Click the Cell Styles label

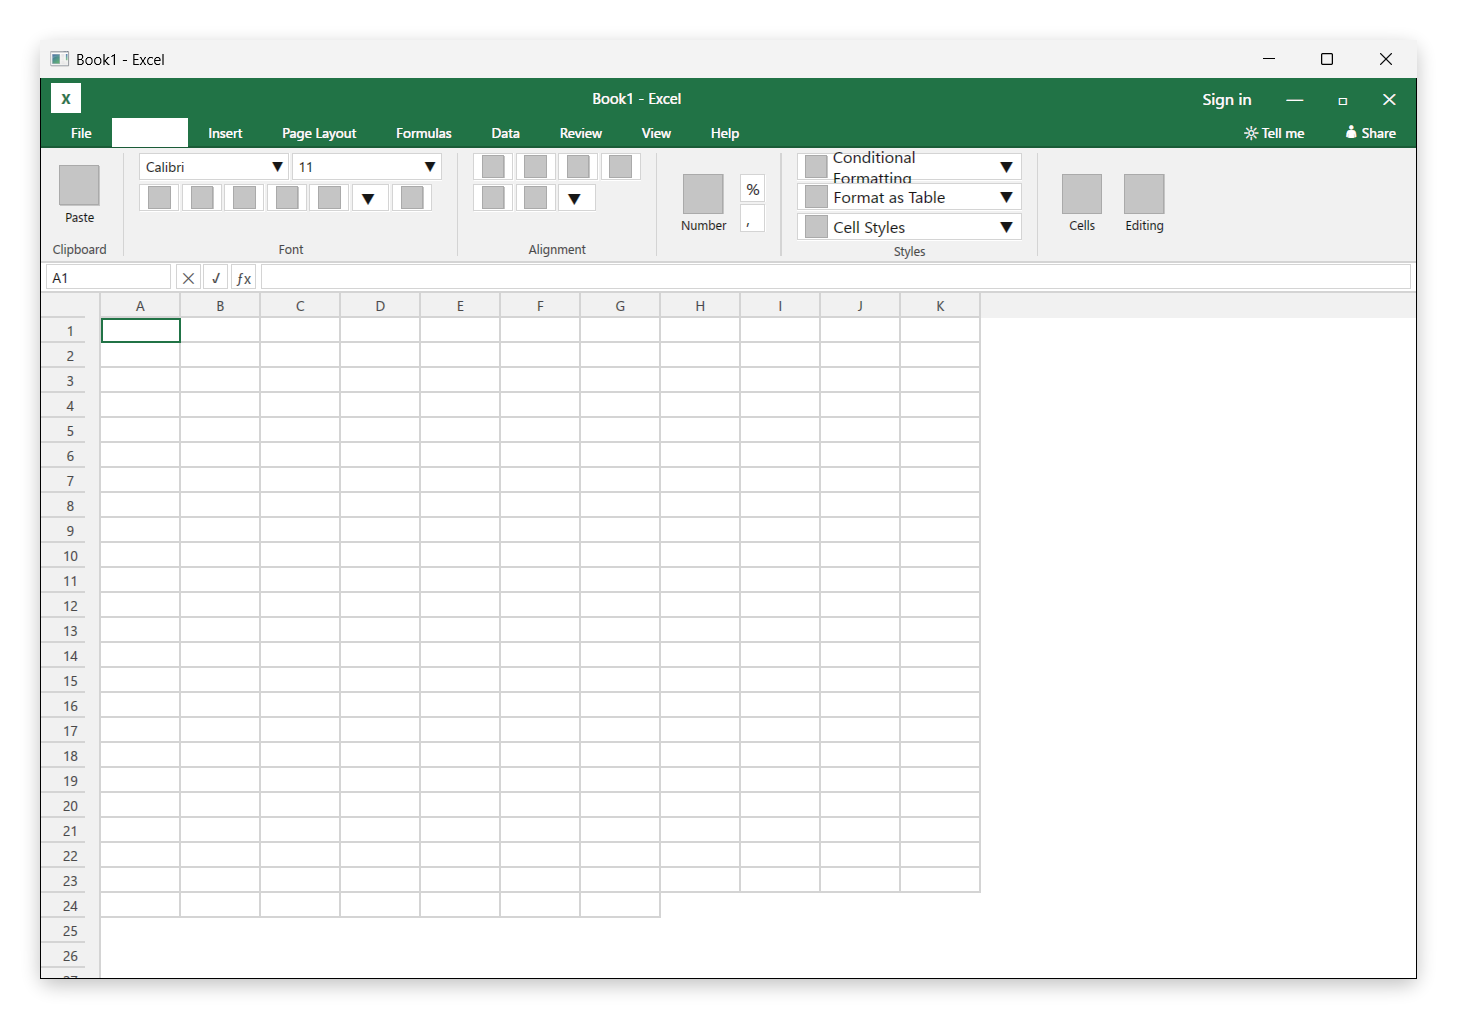pos(869,227)
